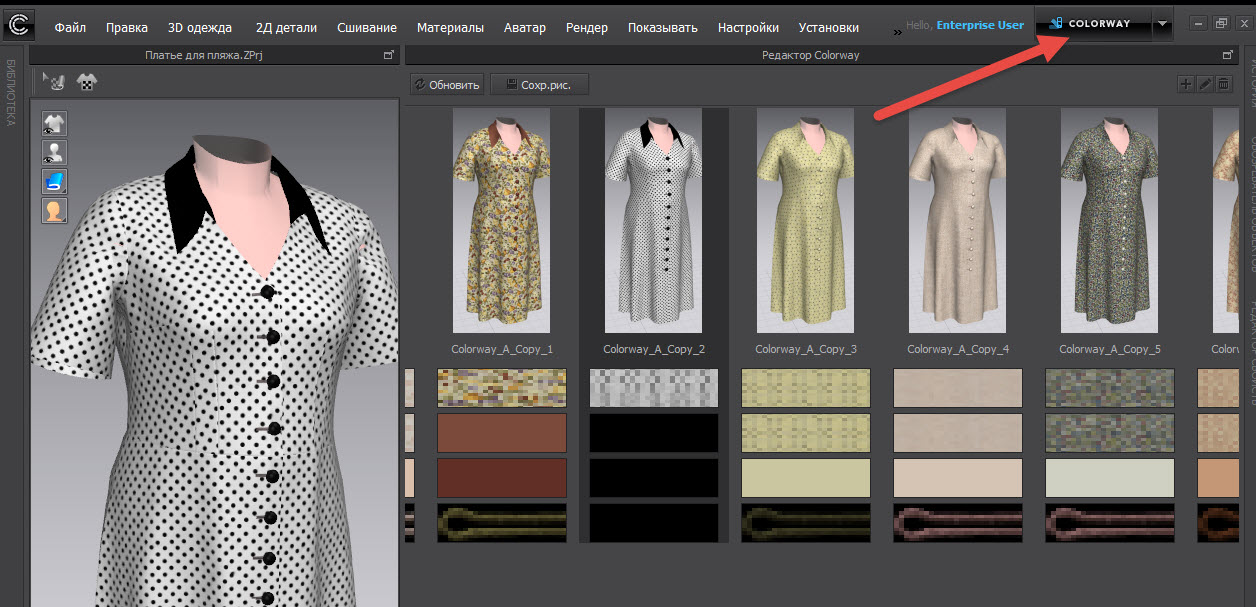Click the checkered shirt texture icon
Image resolution: width=1256 pixels, height=607 pixels.
[87, 83]
